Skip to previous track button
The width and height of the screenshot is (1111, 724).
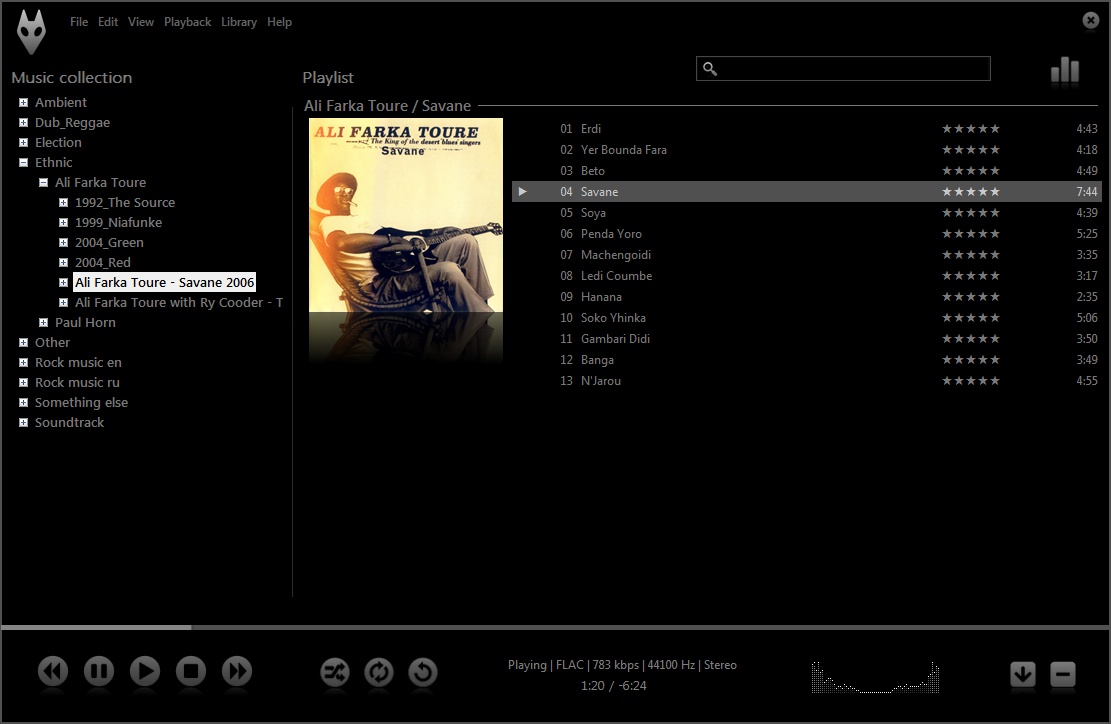[x=53, y=671]
